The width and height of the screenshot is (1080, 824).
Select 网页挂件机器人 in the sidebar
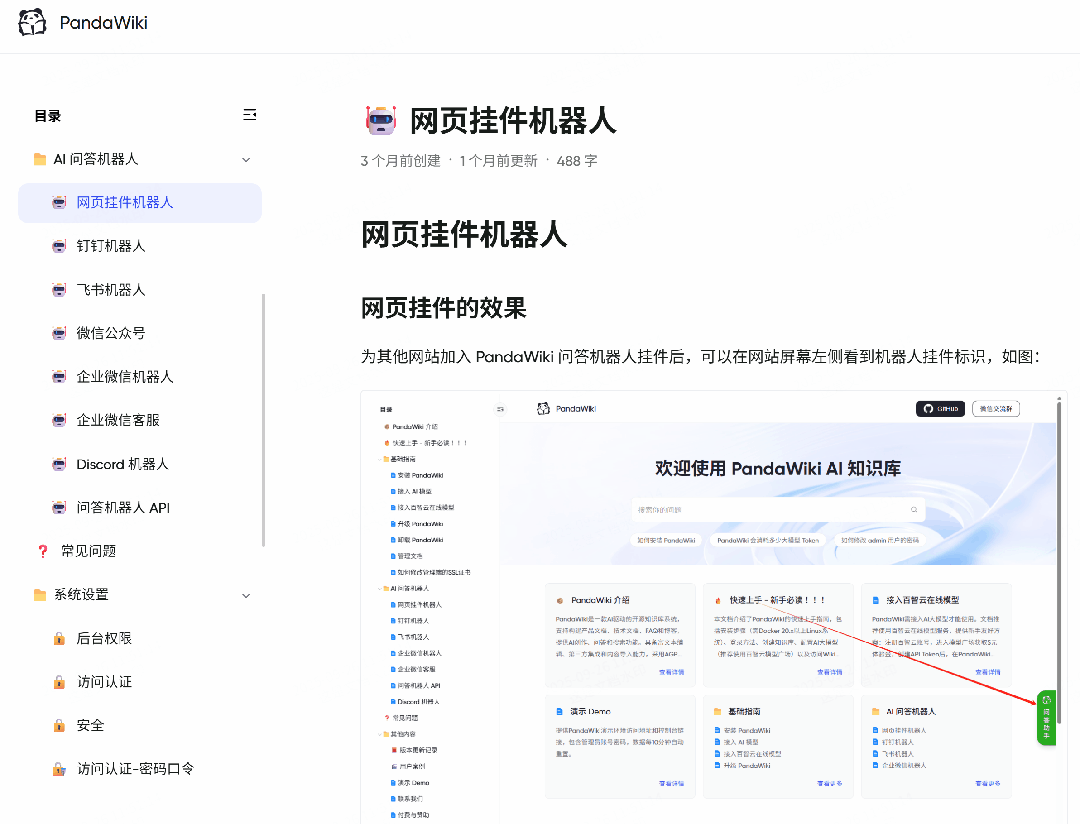click(x=140, y=203)
